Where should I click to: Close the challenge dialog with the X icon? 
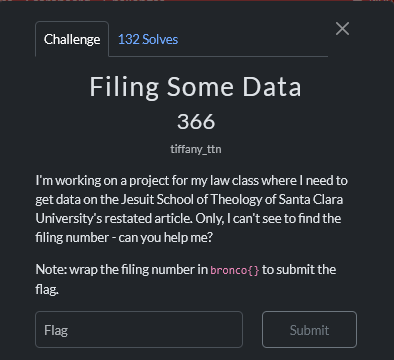[342, 29]
